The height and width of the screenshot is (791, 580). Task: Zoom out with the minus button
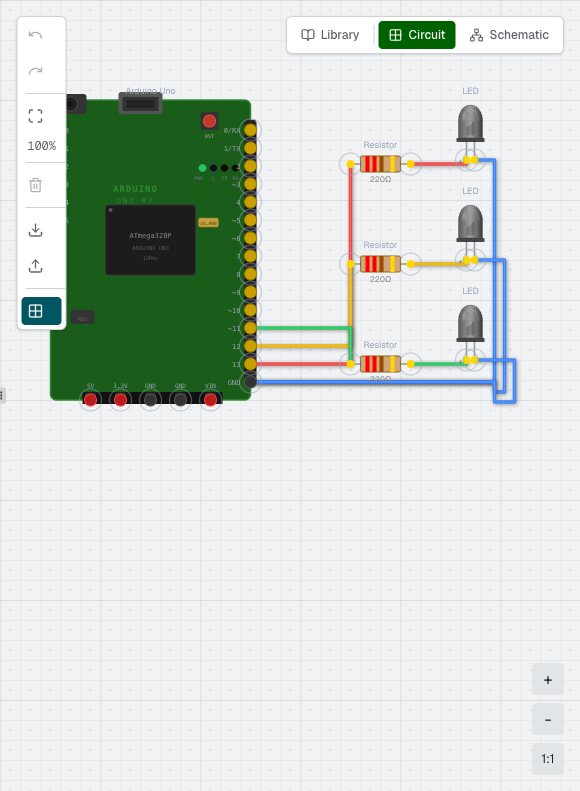(x=548, y=719)
